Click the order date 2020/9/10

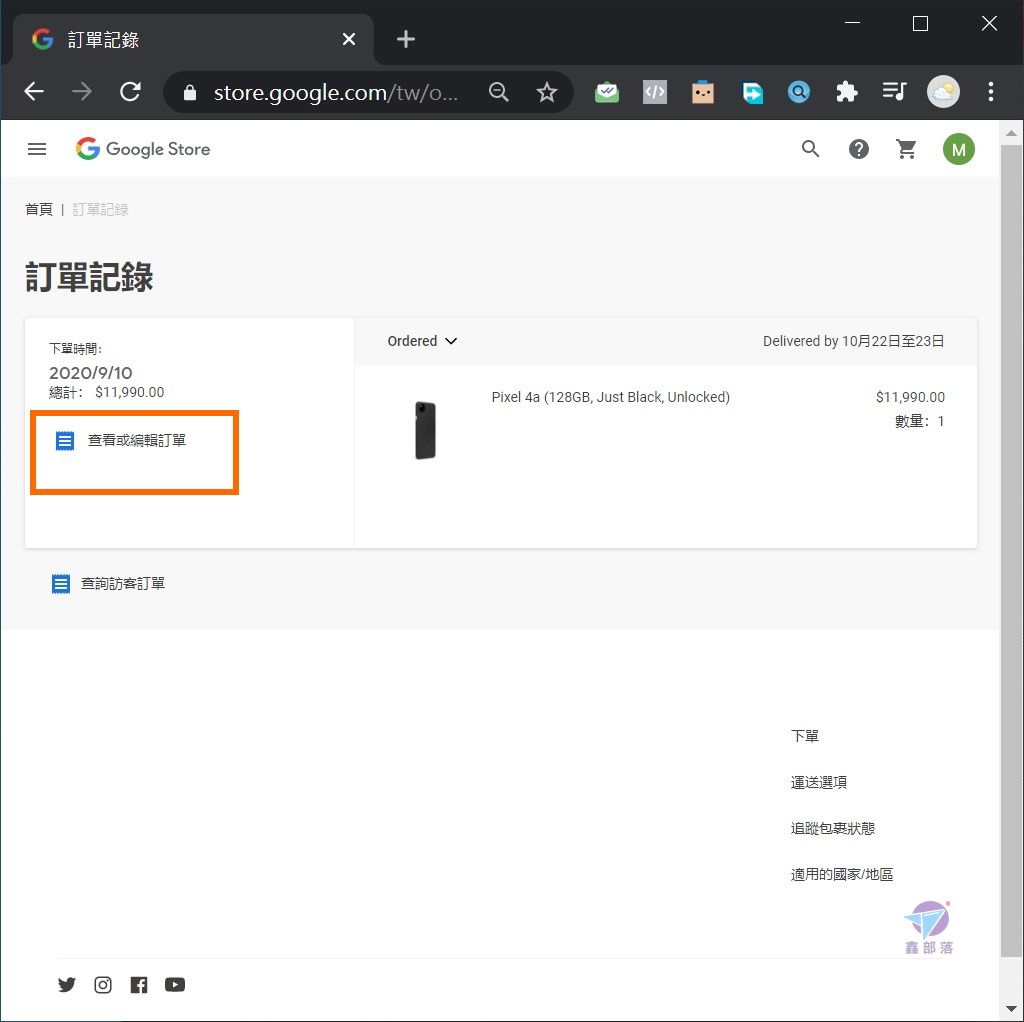[x=91, y=373]
